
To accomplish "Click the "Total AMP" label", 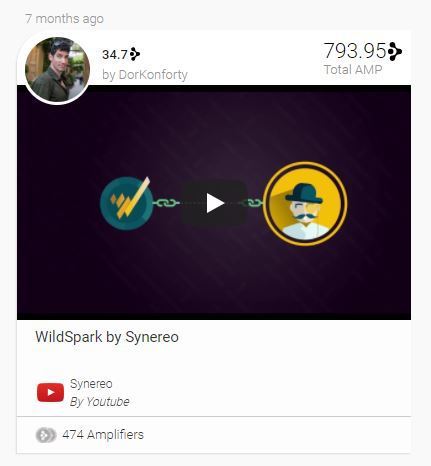I will 353,70.
